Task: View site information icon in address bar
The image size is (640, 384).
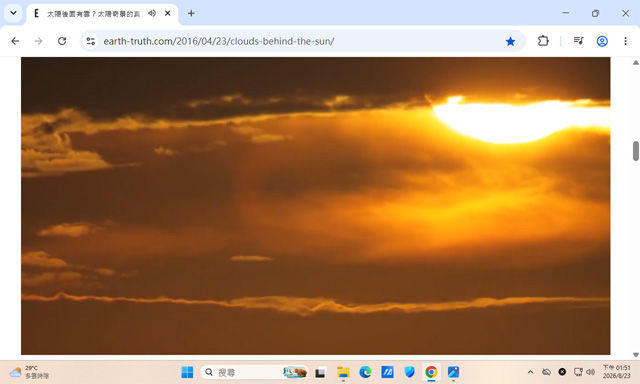Action: pos(91,41)
